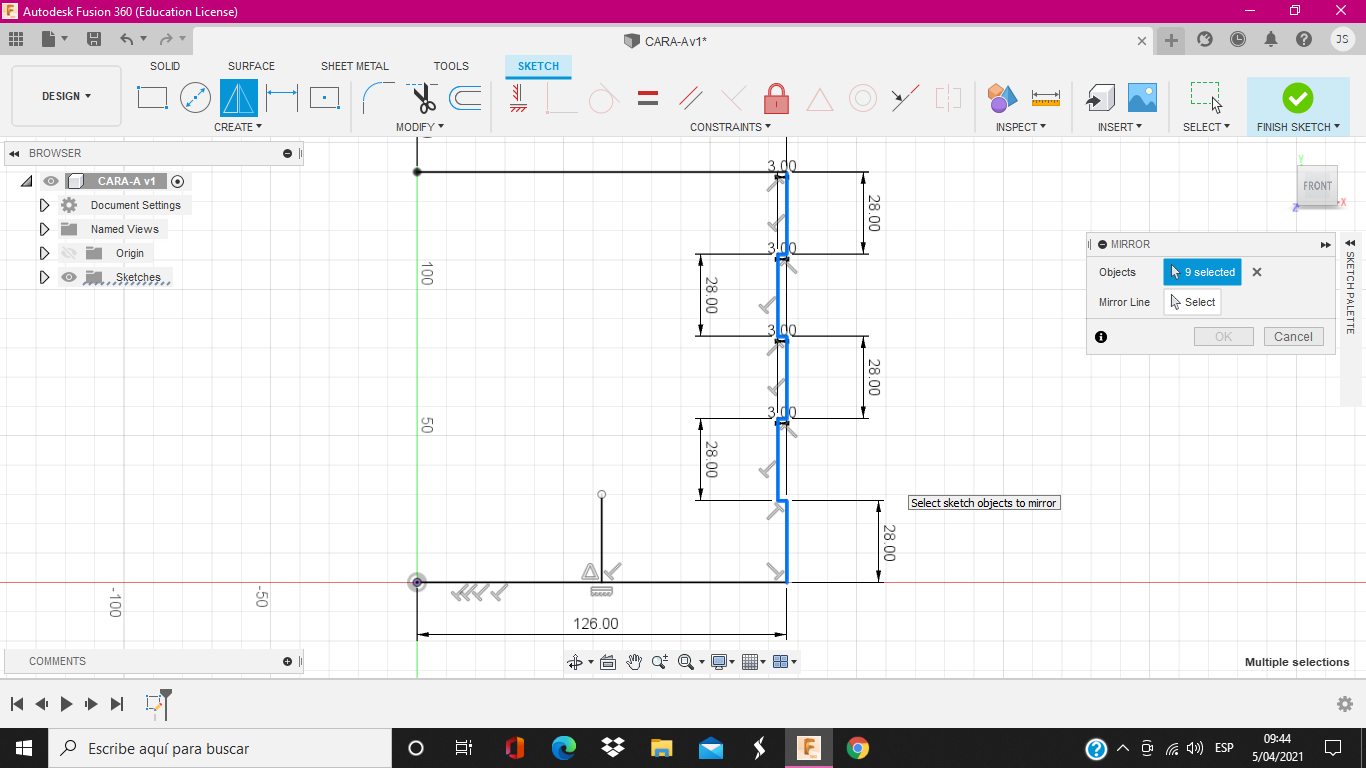Open the INSPECT dropdown menu
Viewport: 1366px width, 768px height.
click(1021, 127)
